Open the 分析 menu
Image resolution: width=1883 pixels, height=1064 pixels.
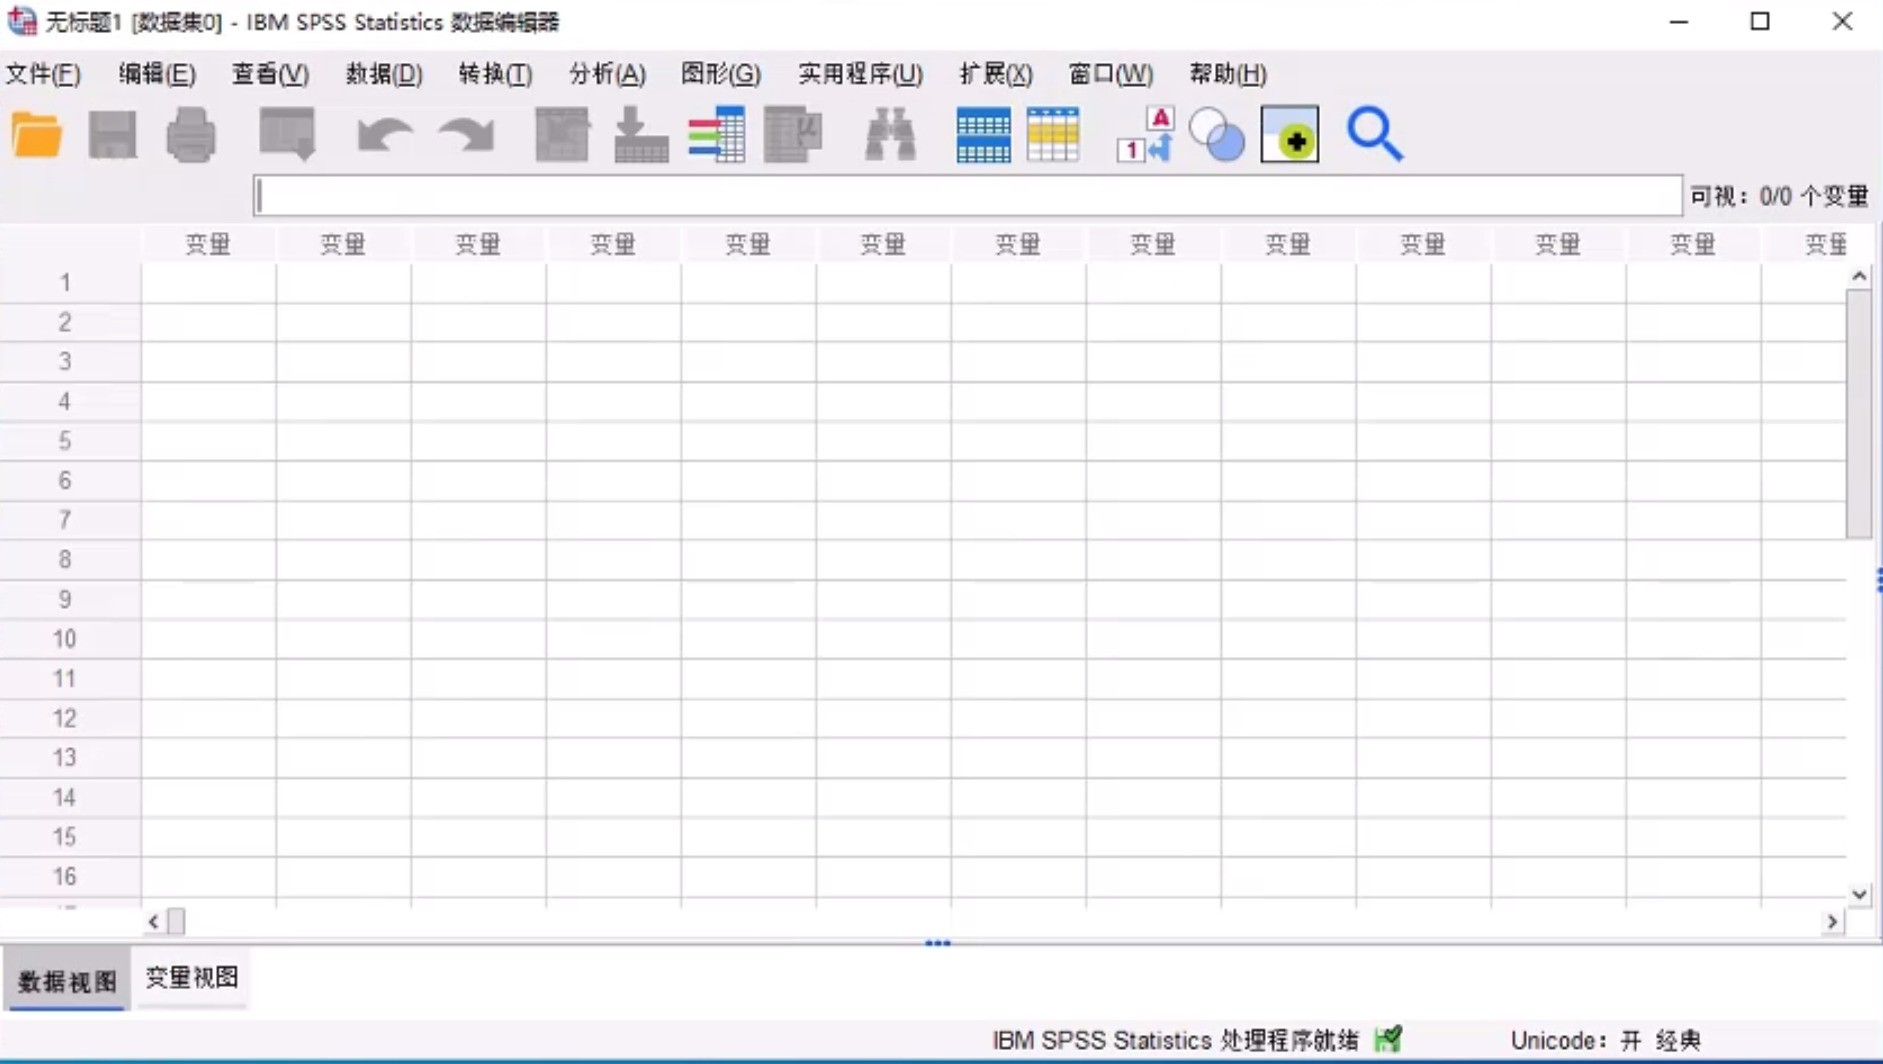pos(604,73)
